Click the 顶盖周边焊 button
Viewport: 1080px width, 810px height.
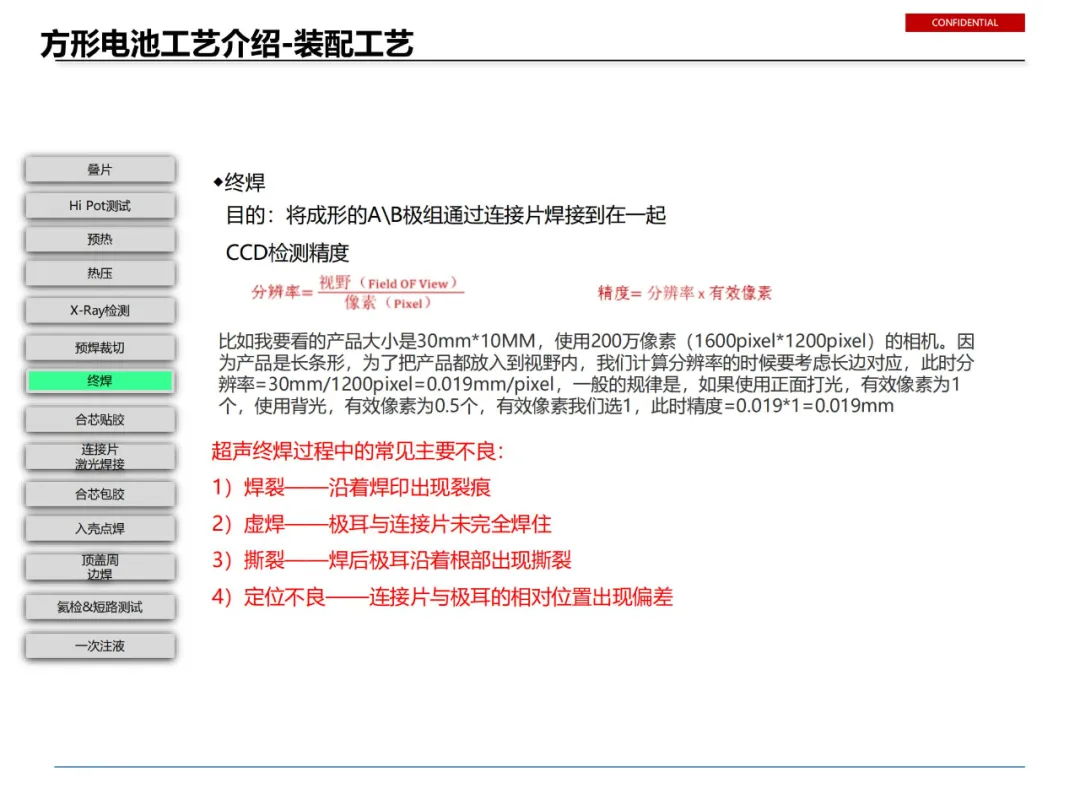100,567
